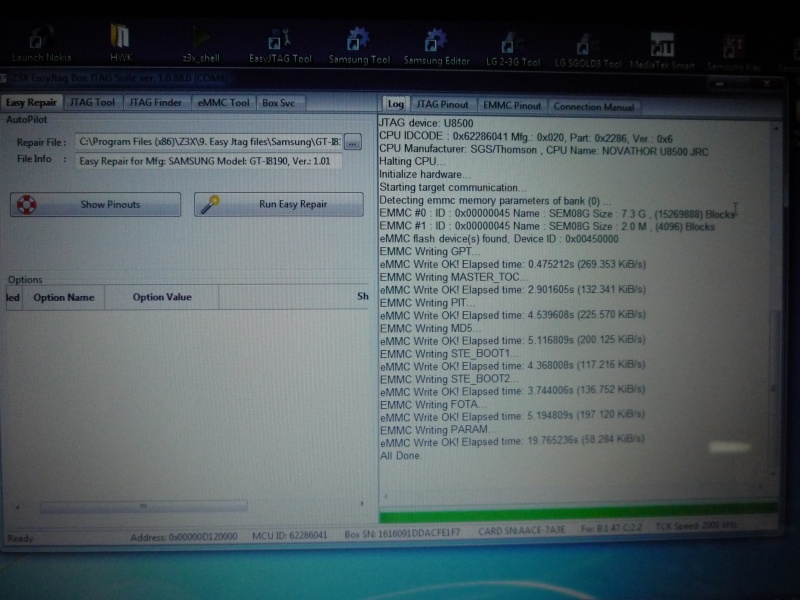Click the 'EMMC Writing PARAM...' log line
This screenshot has width=800, height=600.
coord(438,430)
